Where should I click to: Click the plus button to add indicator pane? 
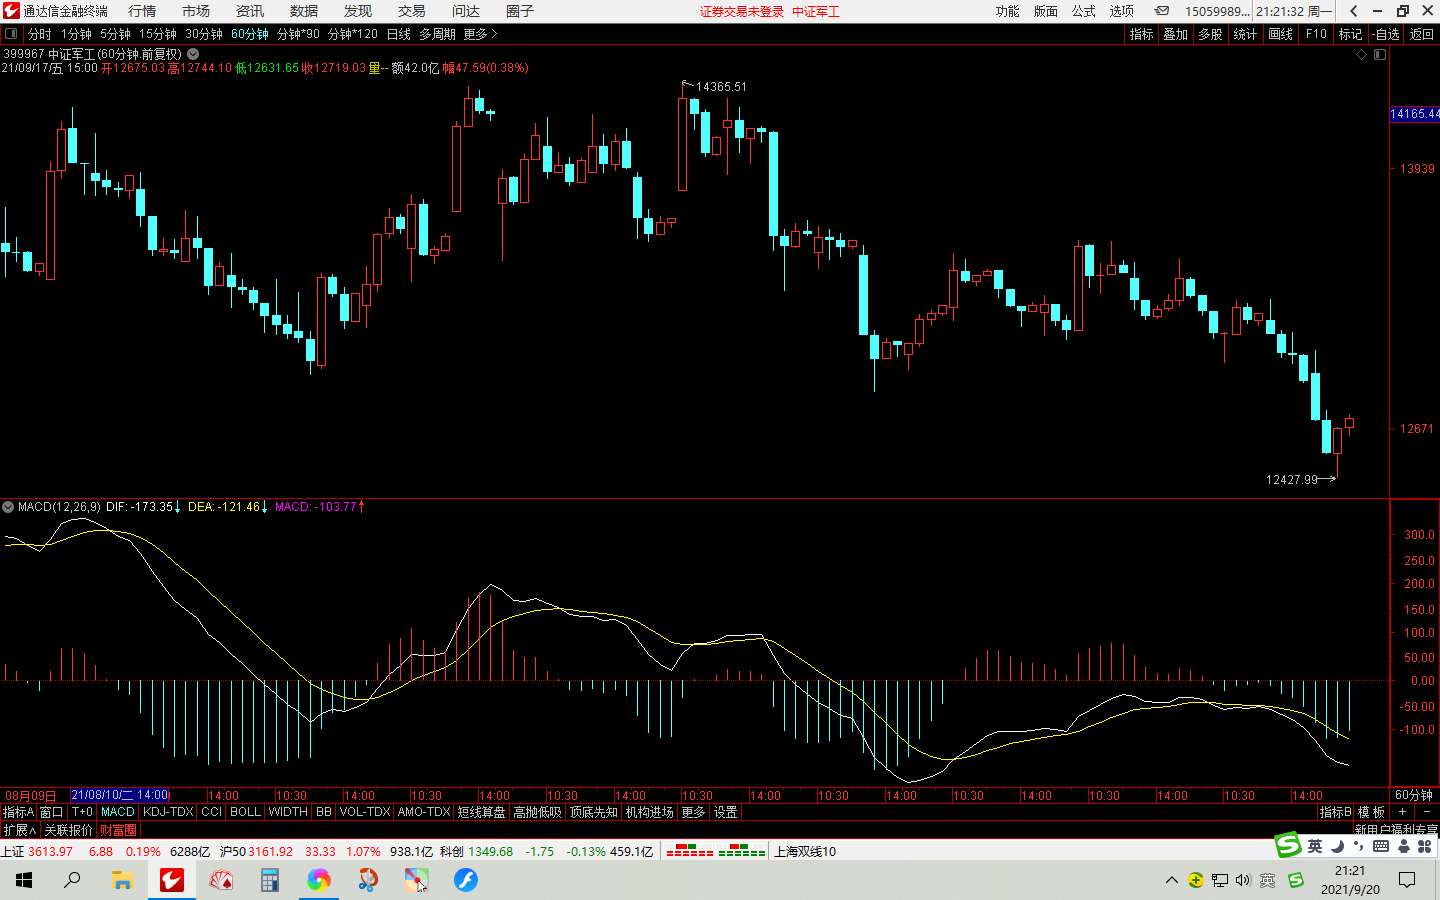(x=1402, y=812)
